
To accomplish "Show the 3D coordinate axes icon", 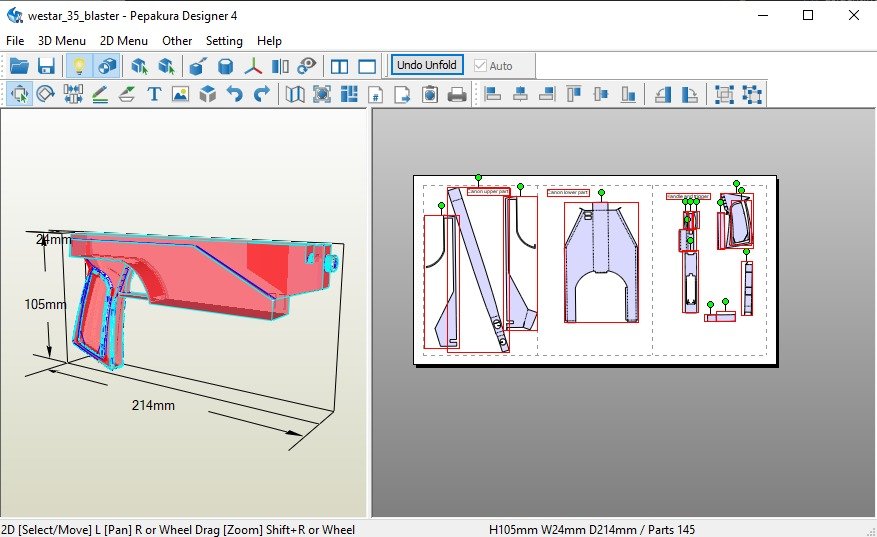I will [x=253, y=66].
